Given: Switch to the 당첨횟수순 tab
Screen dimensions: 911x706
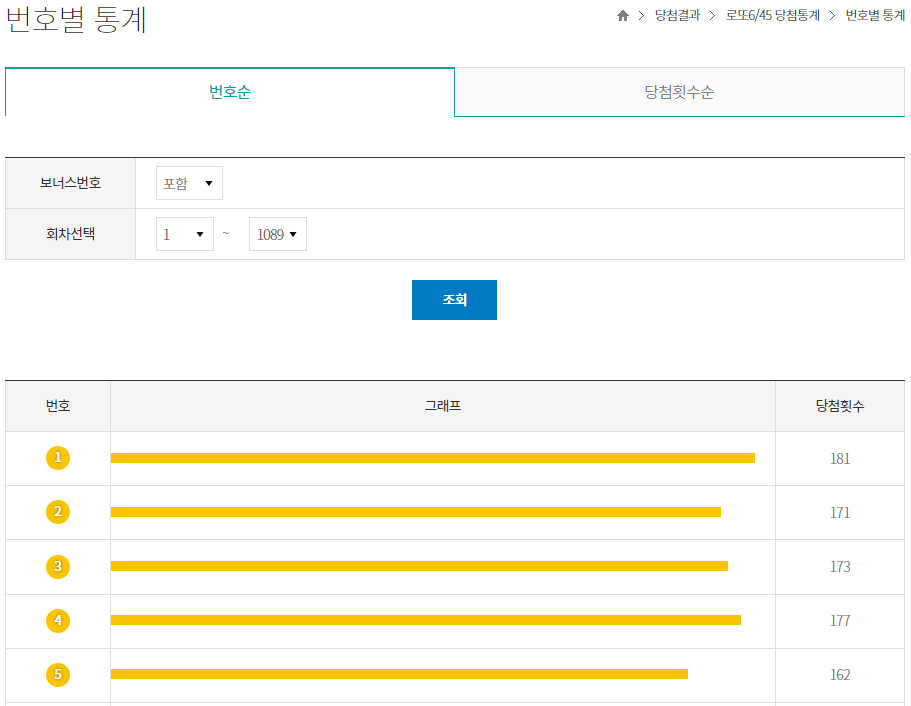Looking at the screenshot, I should 679,91.
